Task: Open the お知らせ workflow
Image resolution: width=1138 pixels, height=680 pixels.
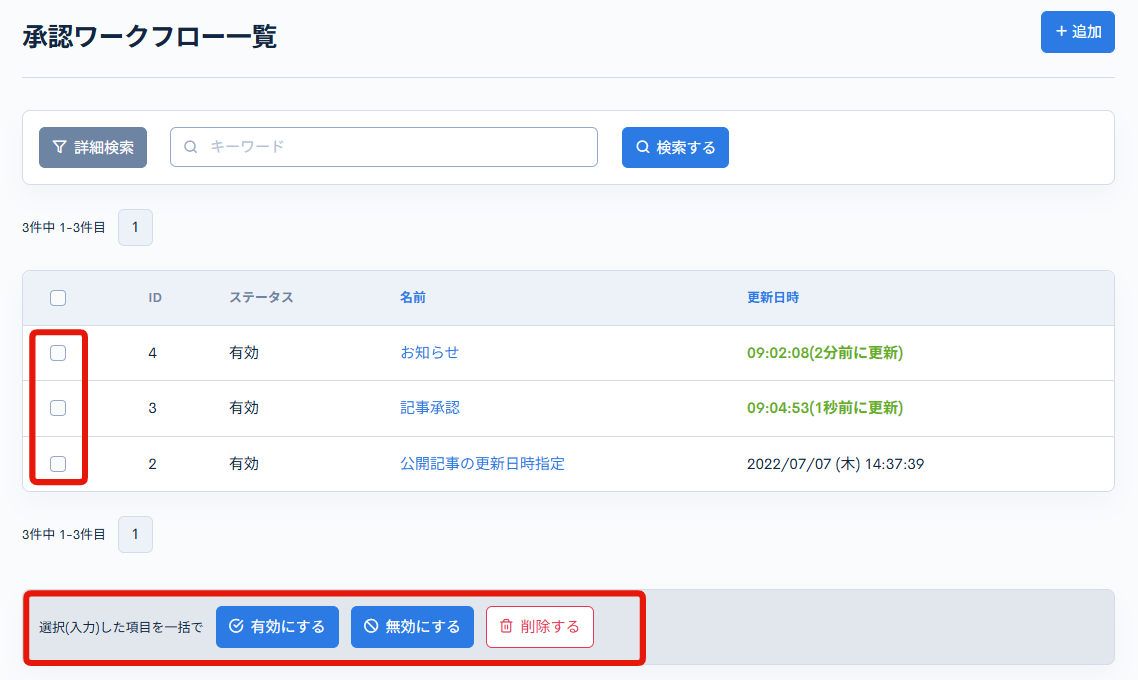Action: click(429, 352)
